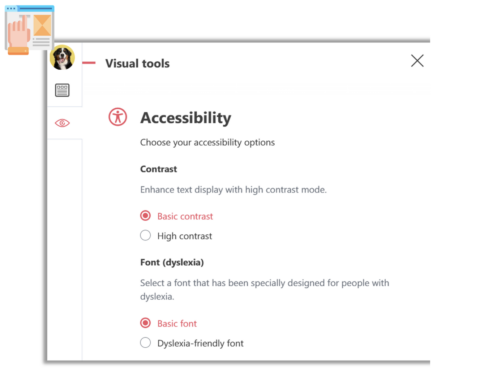Switch to Dyslexia-friendly font option
The height and width of the screenshot is (382, 480).
point(145,343)
